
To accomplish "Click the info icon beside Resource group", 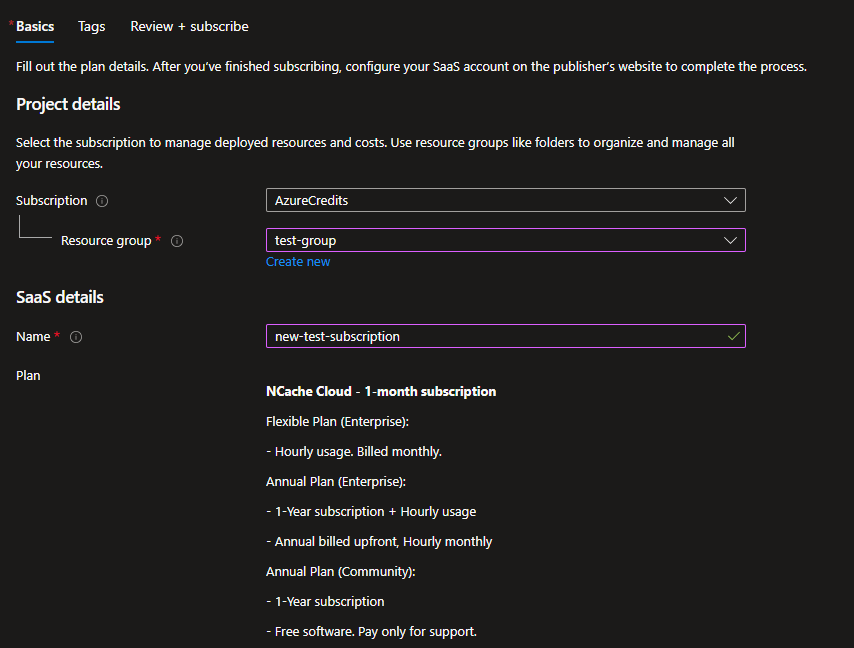I will click(x=177, y=241).
